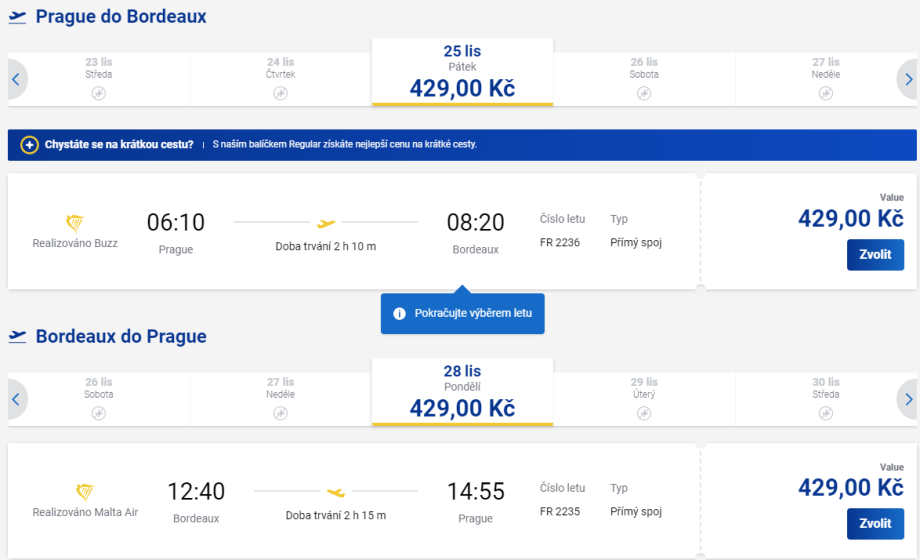
Task: Show earlier outbound dates with the left arrow
Action: pos(16,79)
